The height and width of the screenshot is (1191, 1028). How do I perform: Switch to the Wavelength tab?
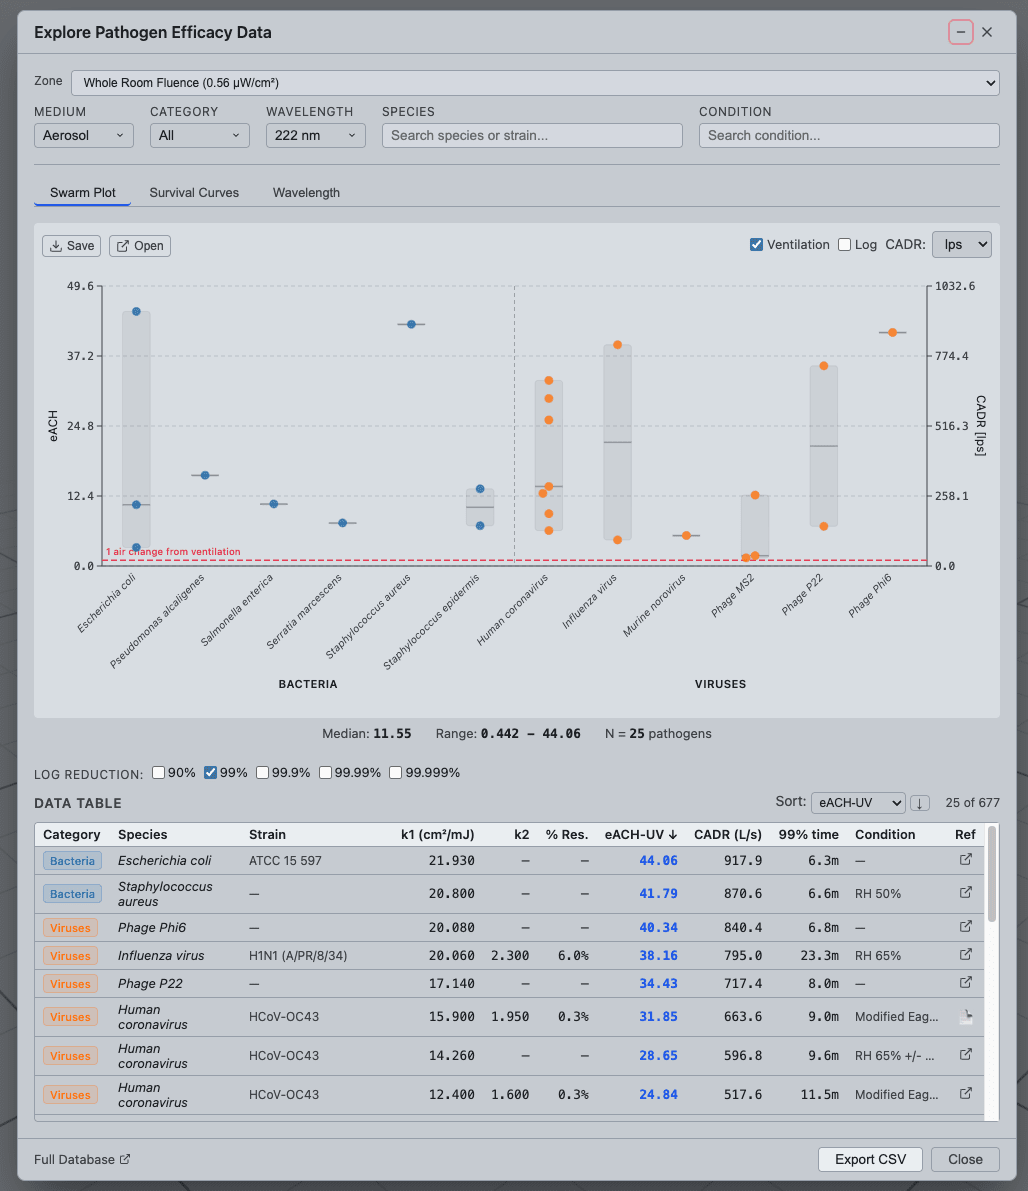coord(306,193)
